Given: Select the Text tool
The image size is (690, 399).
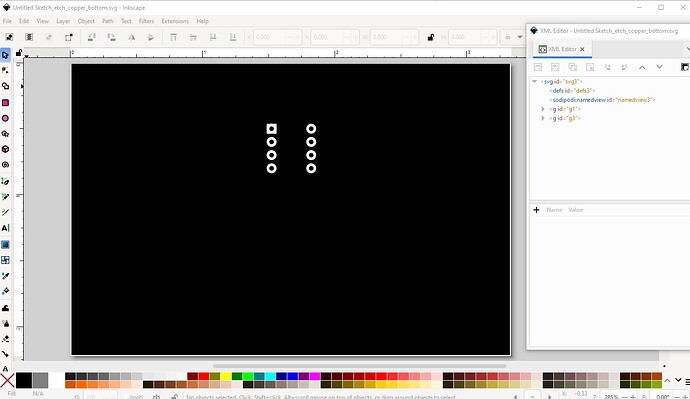Looking at the screenshot, I should click(x=5, y=228).
